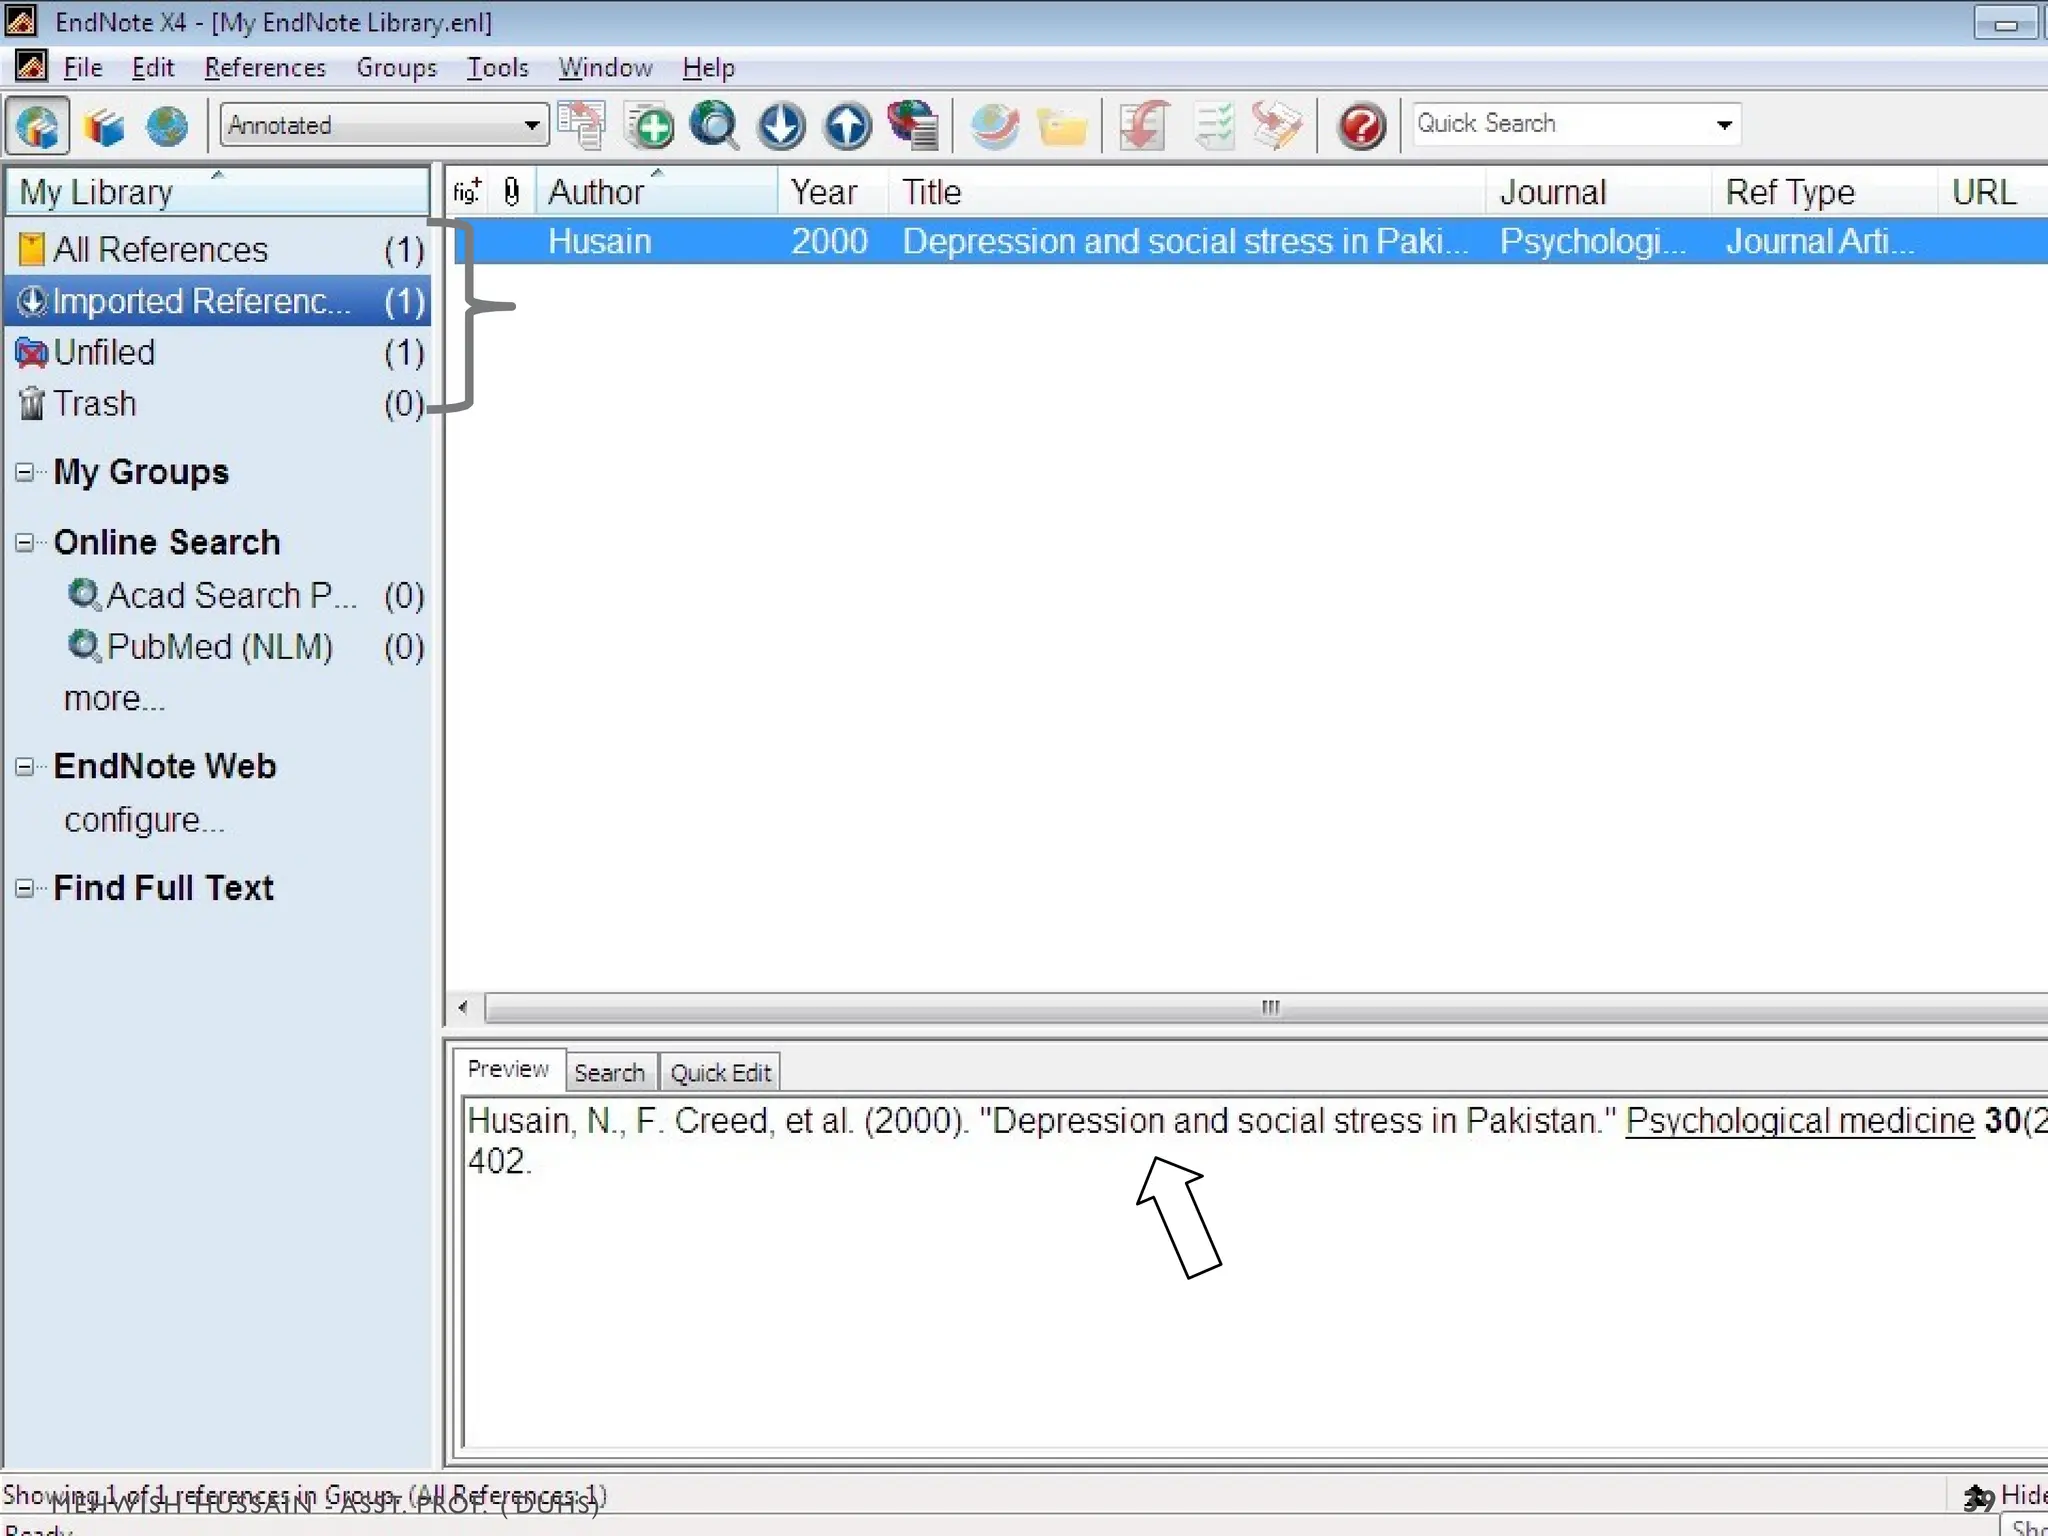The height and width of the screenshot is (1536, 2048).
Task: Click the Import down-arrow icon
Action: [781, 126]
